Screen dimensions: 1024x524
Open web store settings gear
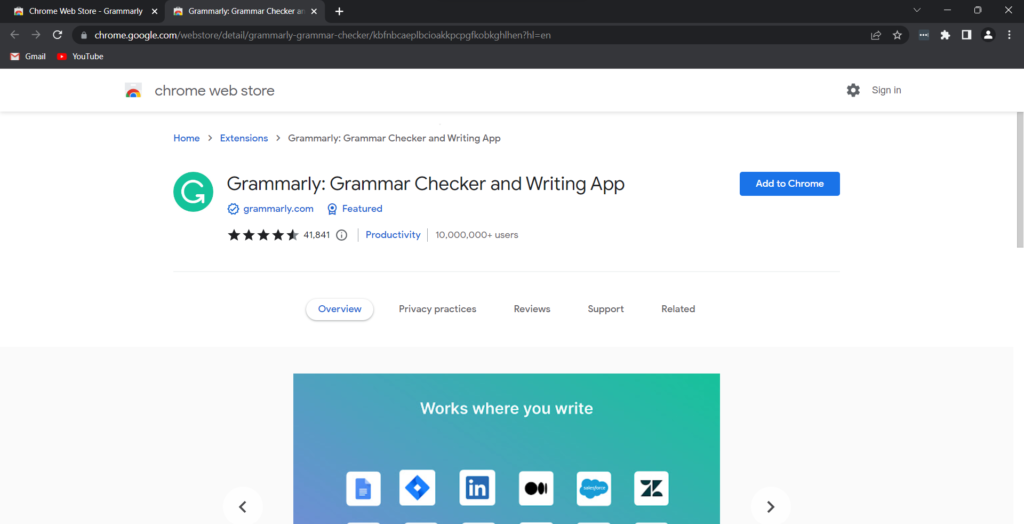[853, 90]
